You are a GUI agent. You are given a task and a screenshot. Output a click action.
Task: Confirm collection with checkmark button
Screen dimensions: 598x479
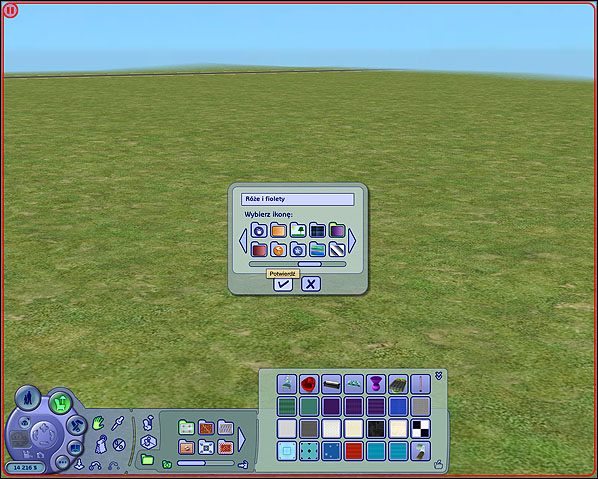(283, 284)
